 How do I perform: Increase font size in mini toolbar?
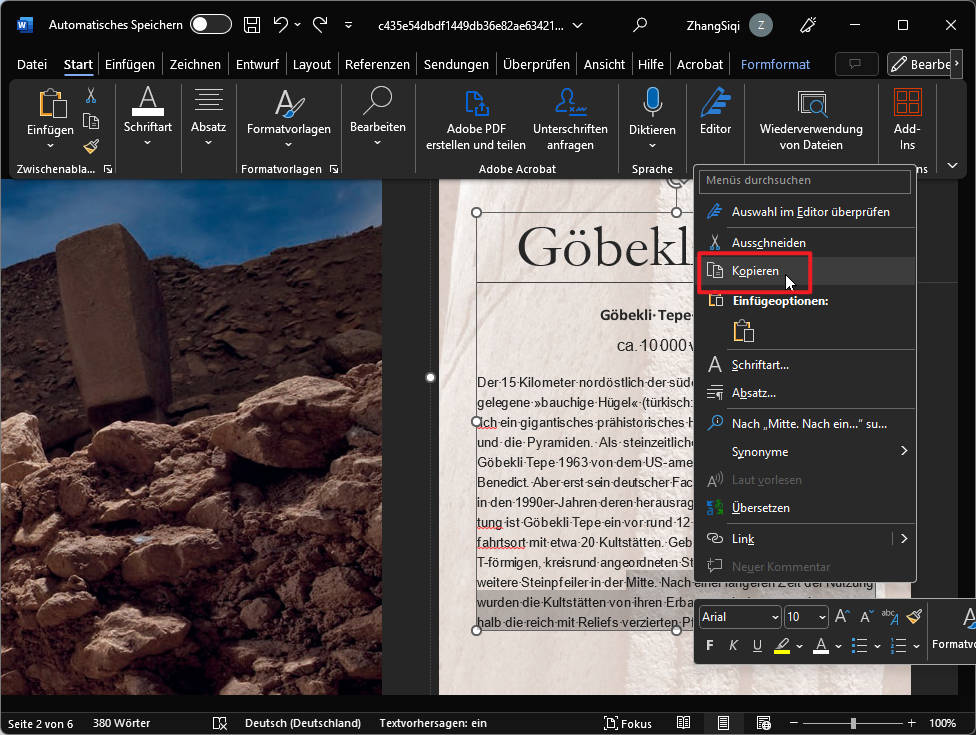pos(842,616)
